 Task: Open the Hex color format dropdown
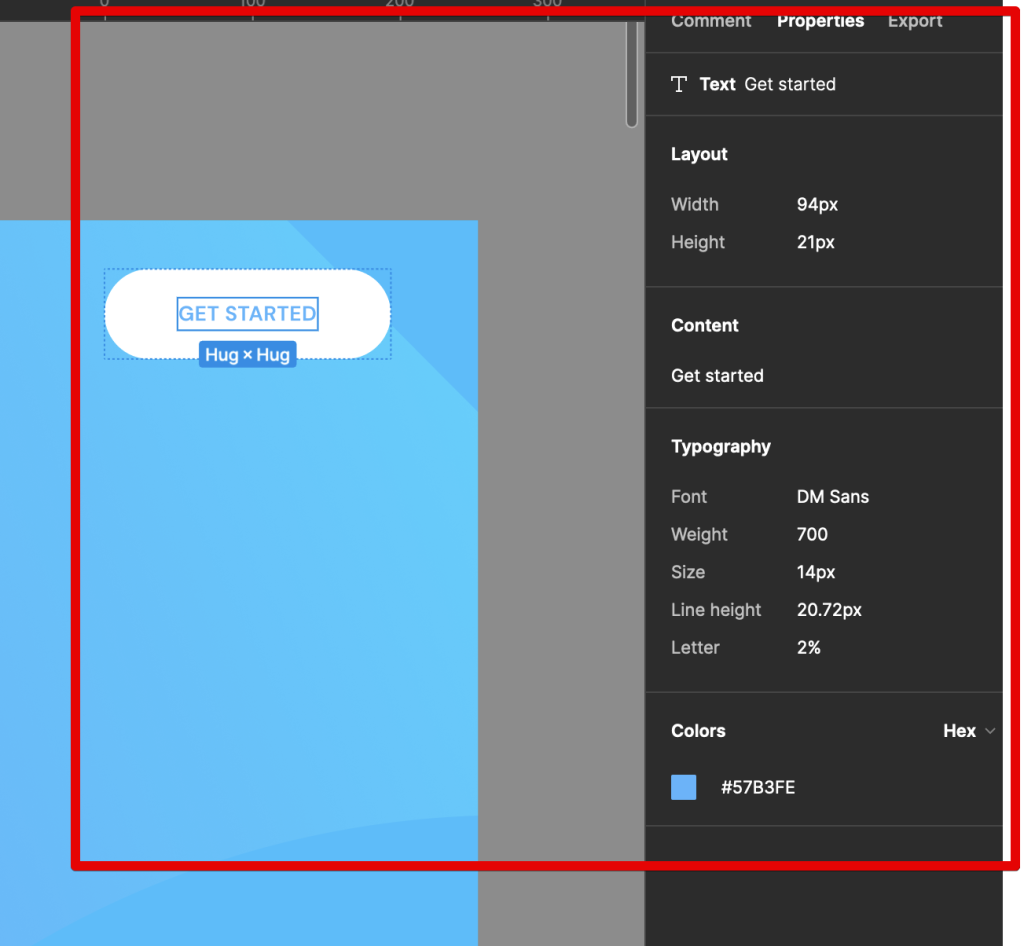tap(969, 731)
